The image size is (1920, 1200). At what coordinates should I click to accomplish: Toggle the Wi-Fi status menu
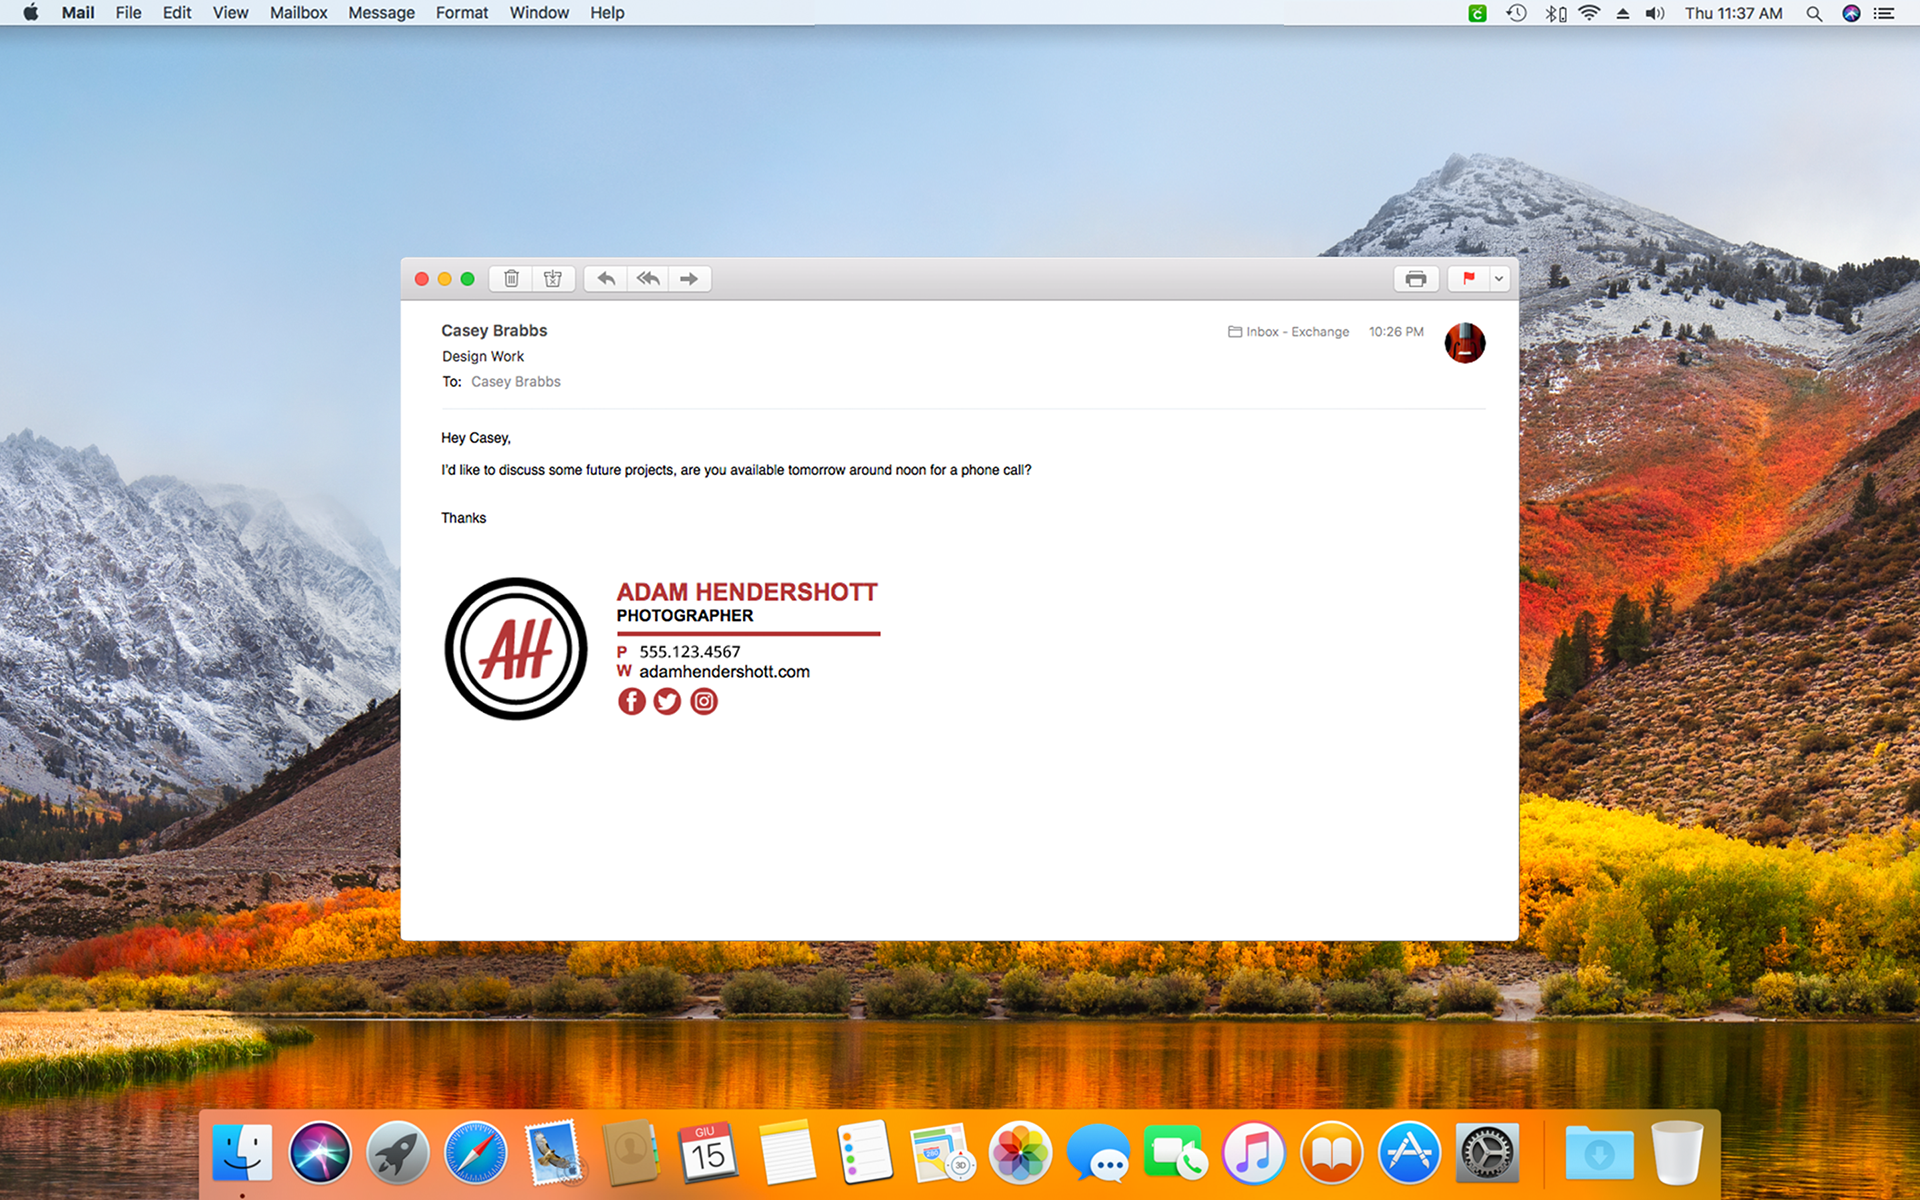(x=1589, y=13)
